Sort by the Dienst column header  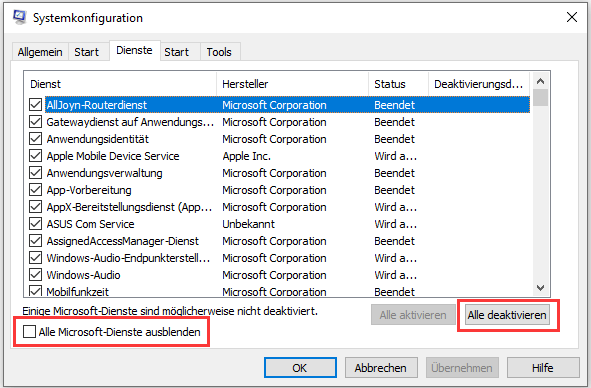click(x=120, y=84)
